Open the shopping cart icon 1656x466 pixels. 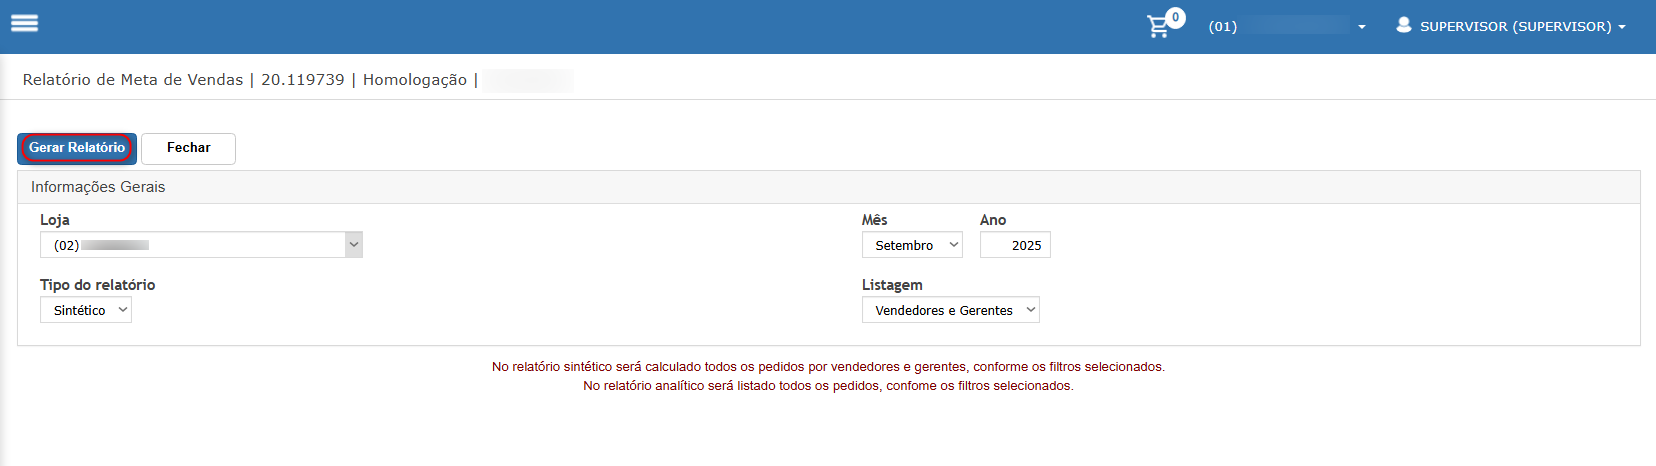(1158, 27)
